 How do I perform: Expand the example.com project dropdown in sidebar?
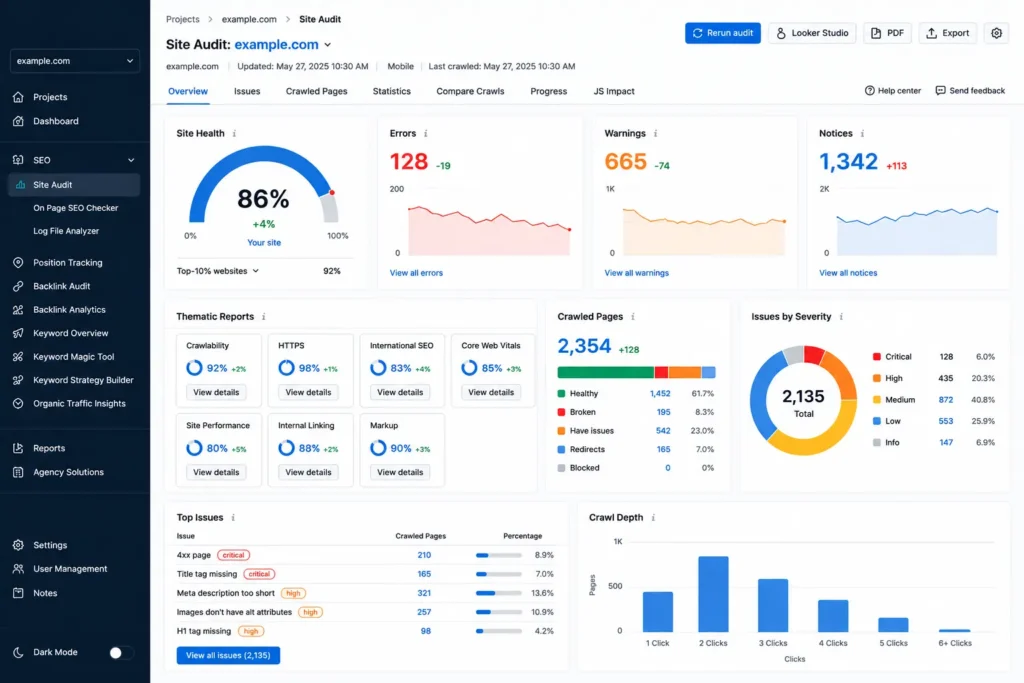(x=74, y=61)
